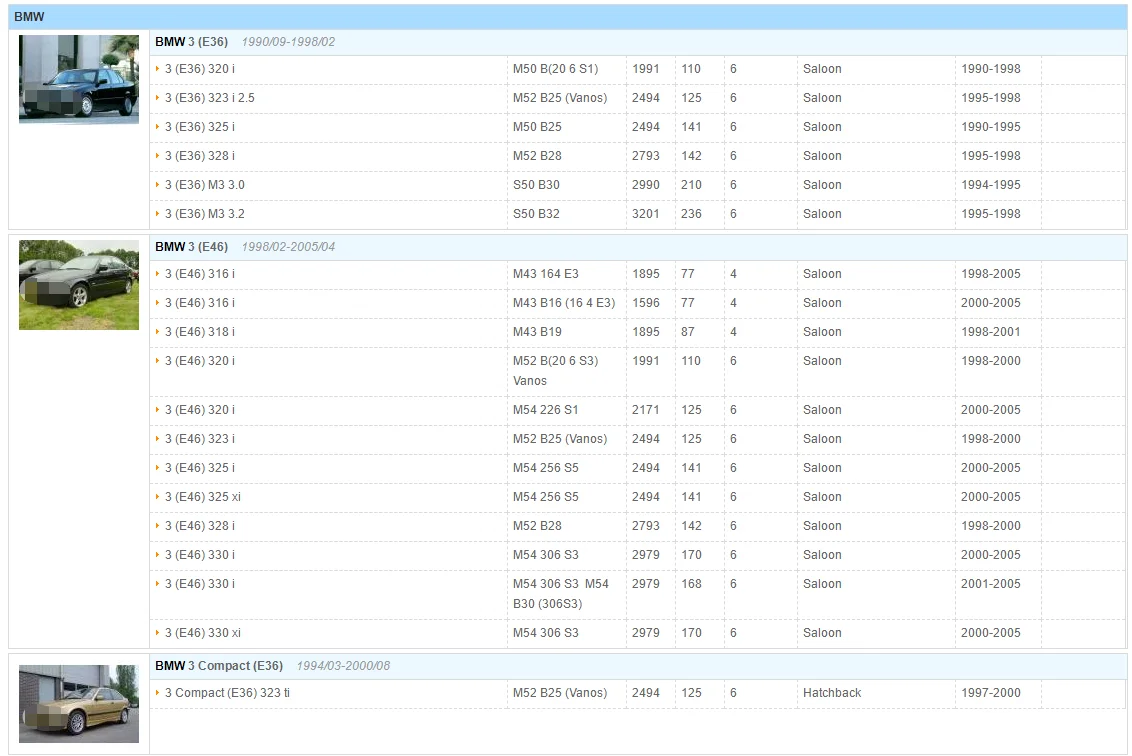Click the orange arrow beside 3 (E36) 320 i
Image resolution: width=1132 pixels, height=756 pixels.
pyautogui.click(x=157, y=69)
